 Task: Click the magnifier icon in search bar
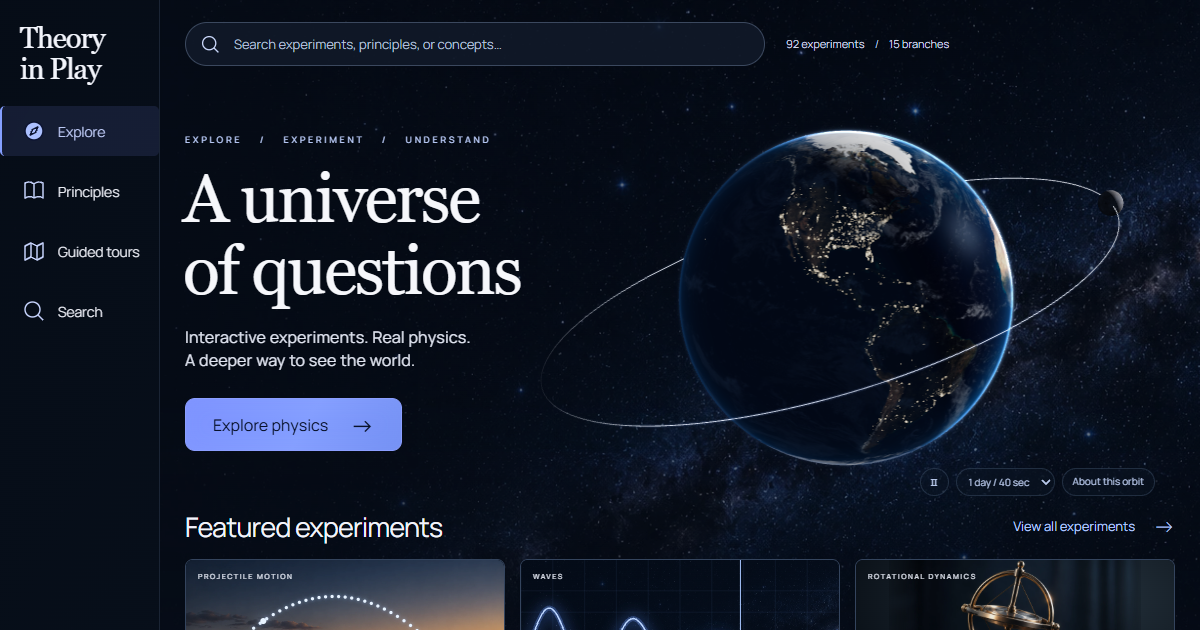tap(210, 44)
